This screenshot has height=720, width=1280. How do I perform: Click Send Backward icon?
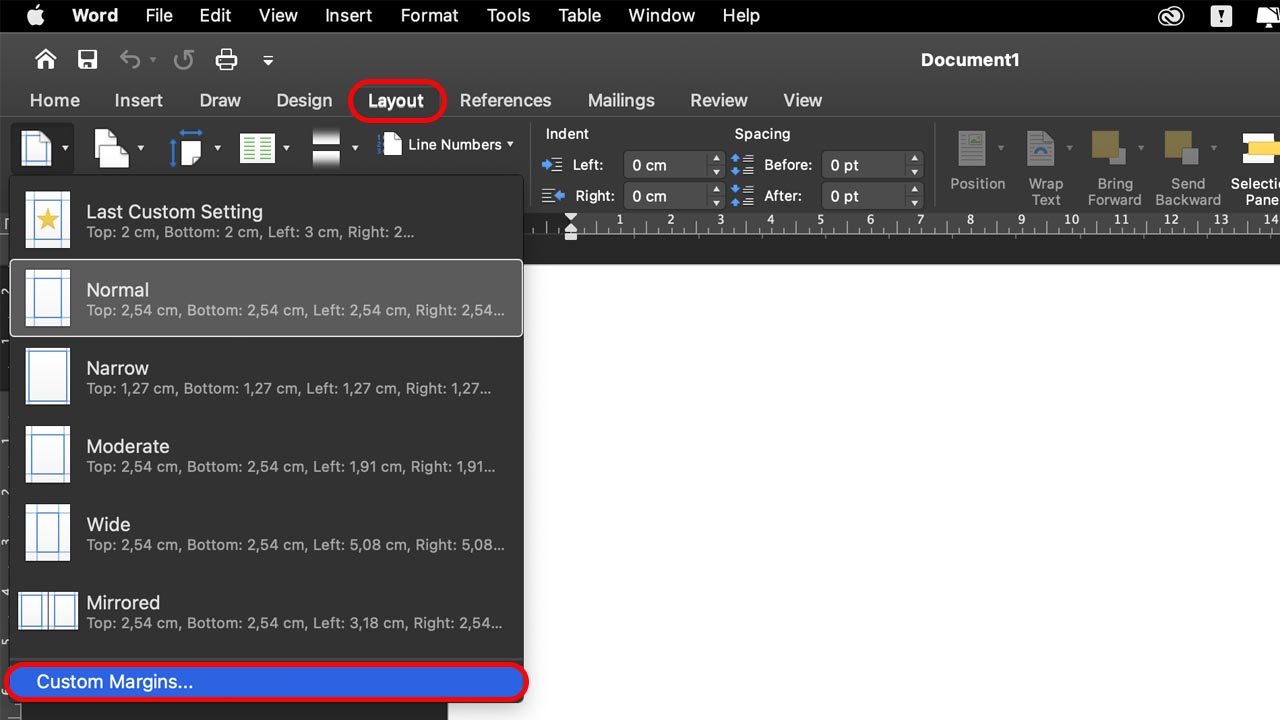pyautogui.click(x=1182, y=149)
